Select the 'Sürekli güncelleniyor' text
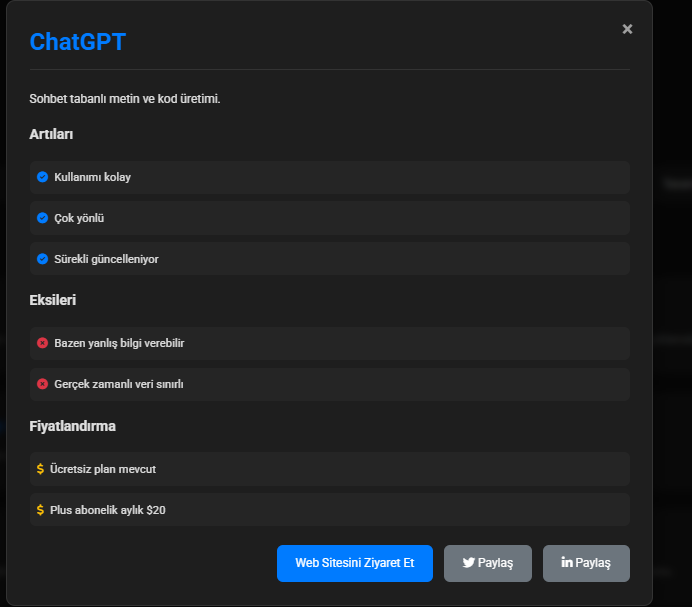The height and width of the screenshot is (607, 692). click(106, 259)
